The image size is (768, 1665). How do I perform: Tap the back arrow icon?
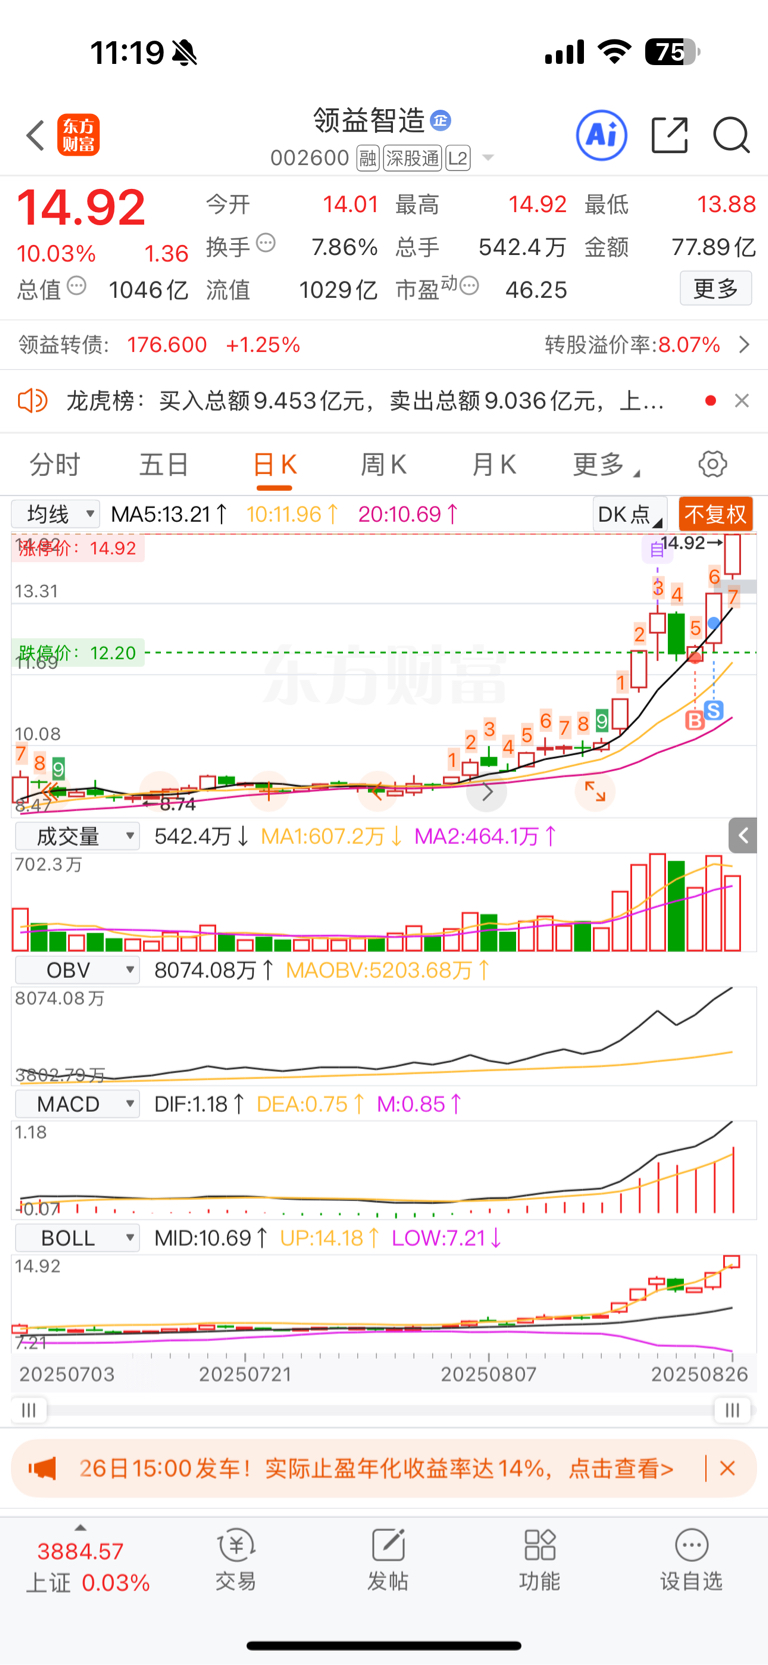point(36,135)
